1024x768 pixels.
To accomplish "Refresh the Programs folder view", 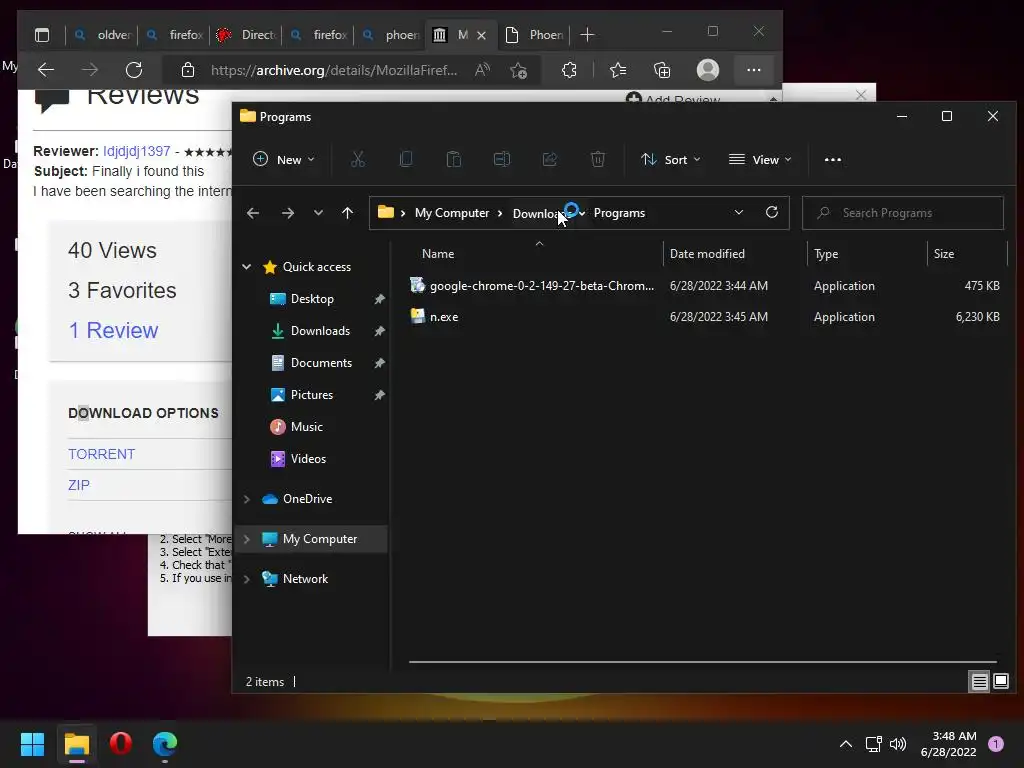I will click(772, 213).
